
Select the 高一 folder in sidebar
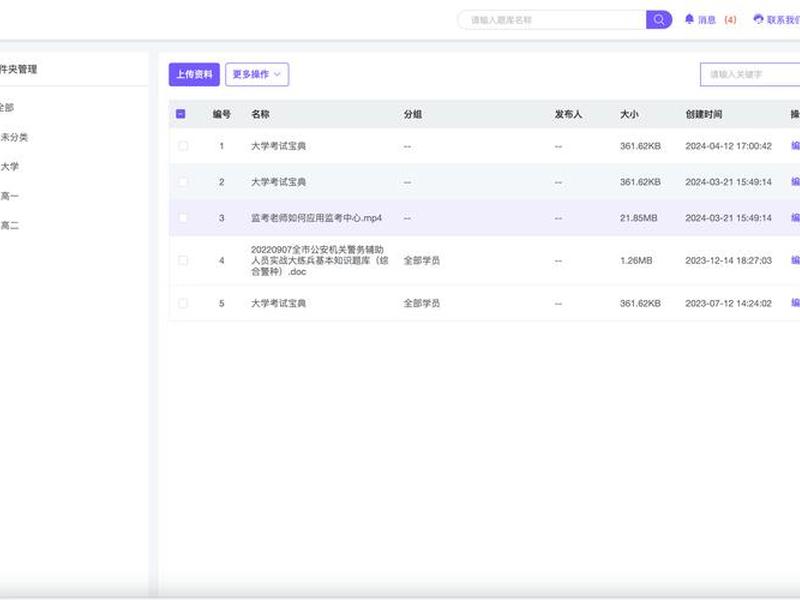pyautogui.click(x=9, y=196)
